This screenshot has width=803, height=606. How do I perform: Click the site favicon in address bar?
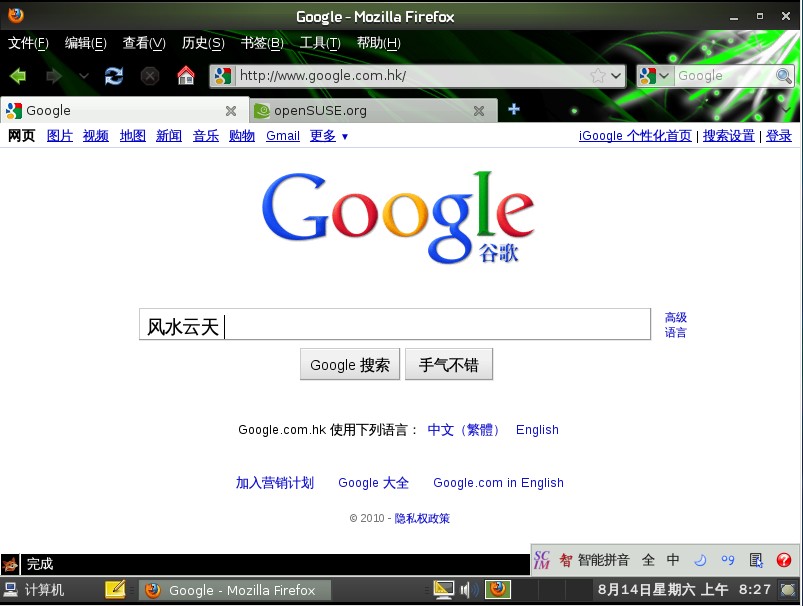tap(223, 76)
